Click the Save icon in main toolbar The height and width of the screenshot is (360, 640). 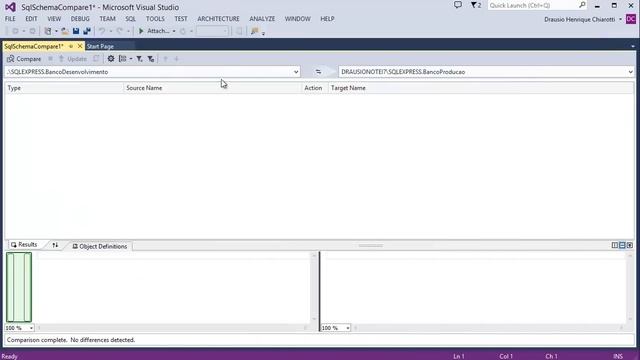[x=76, y=31]
